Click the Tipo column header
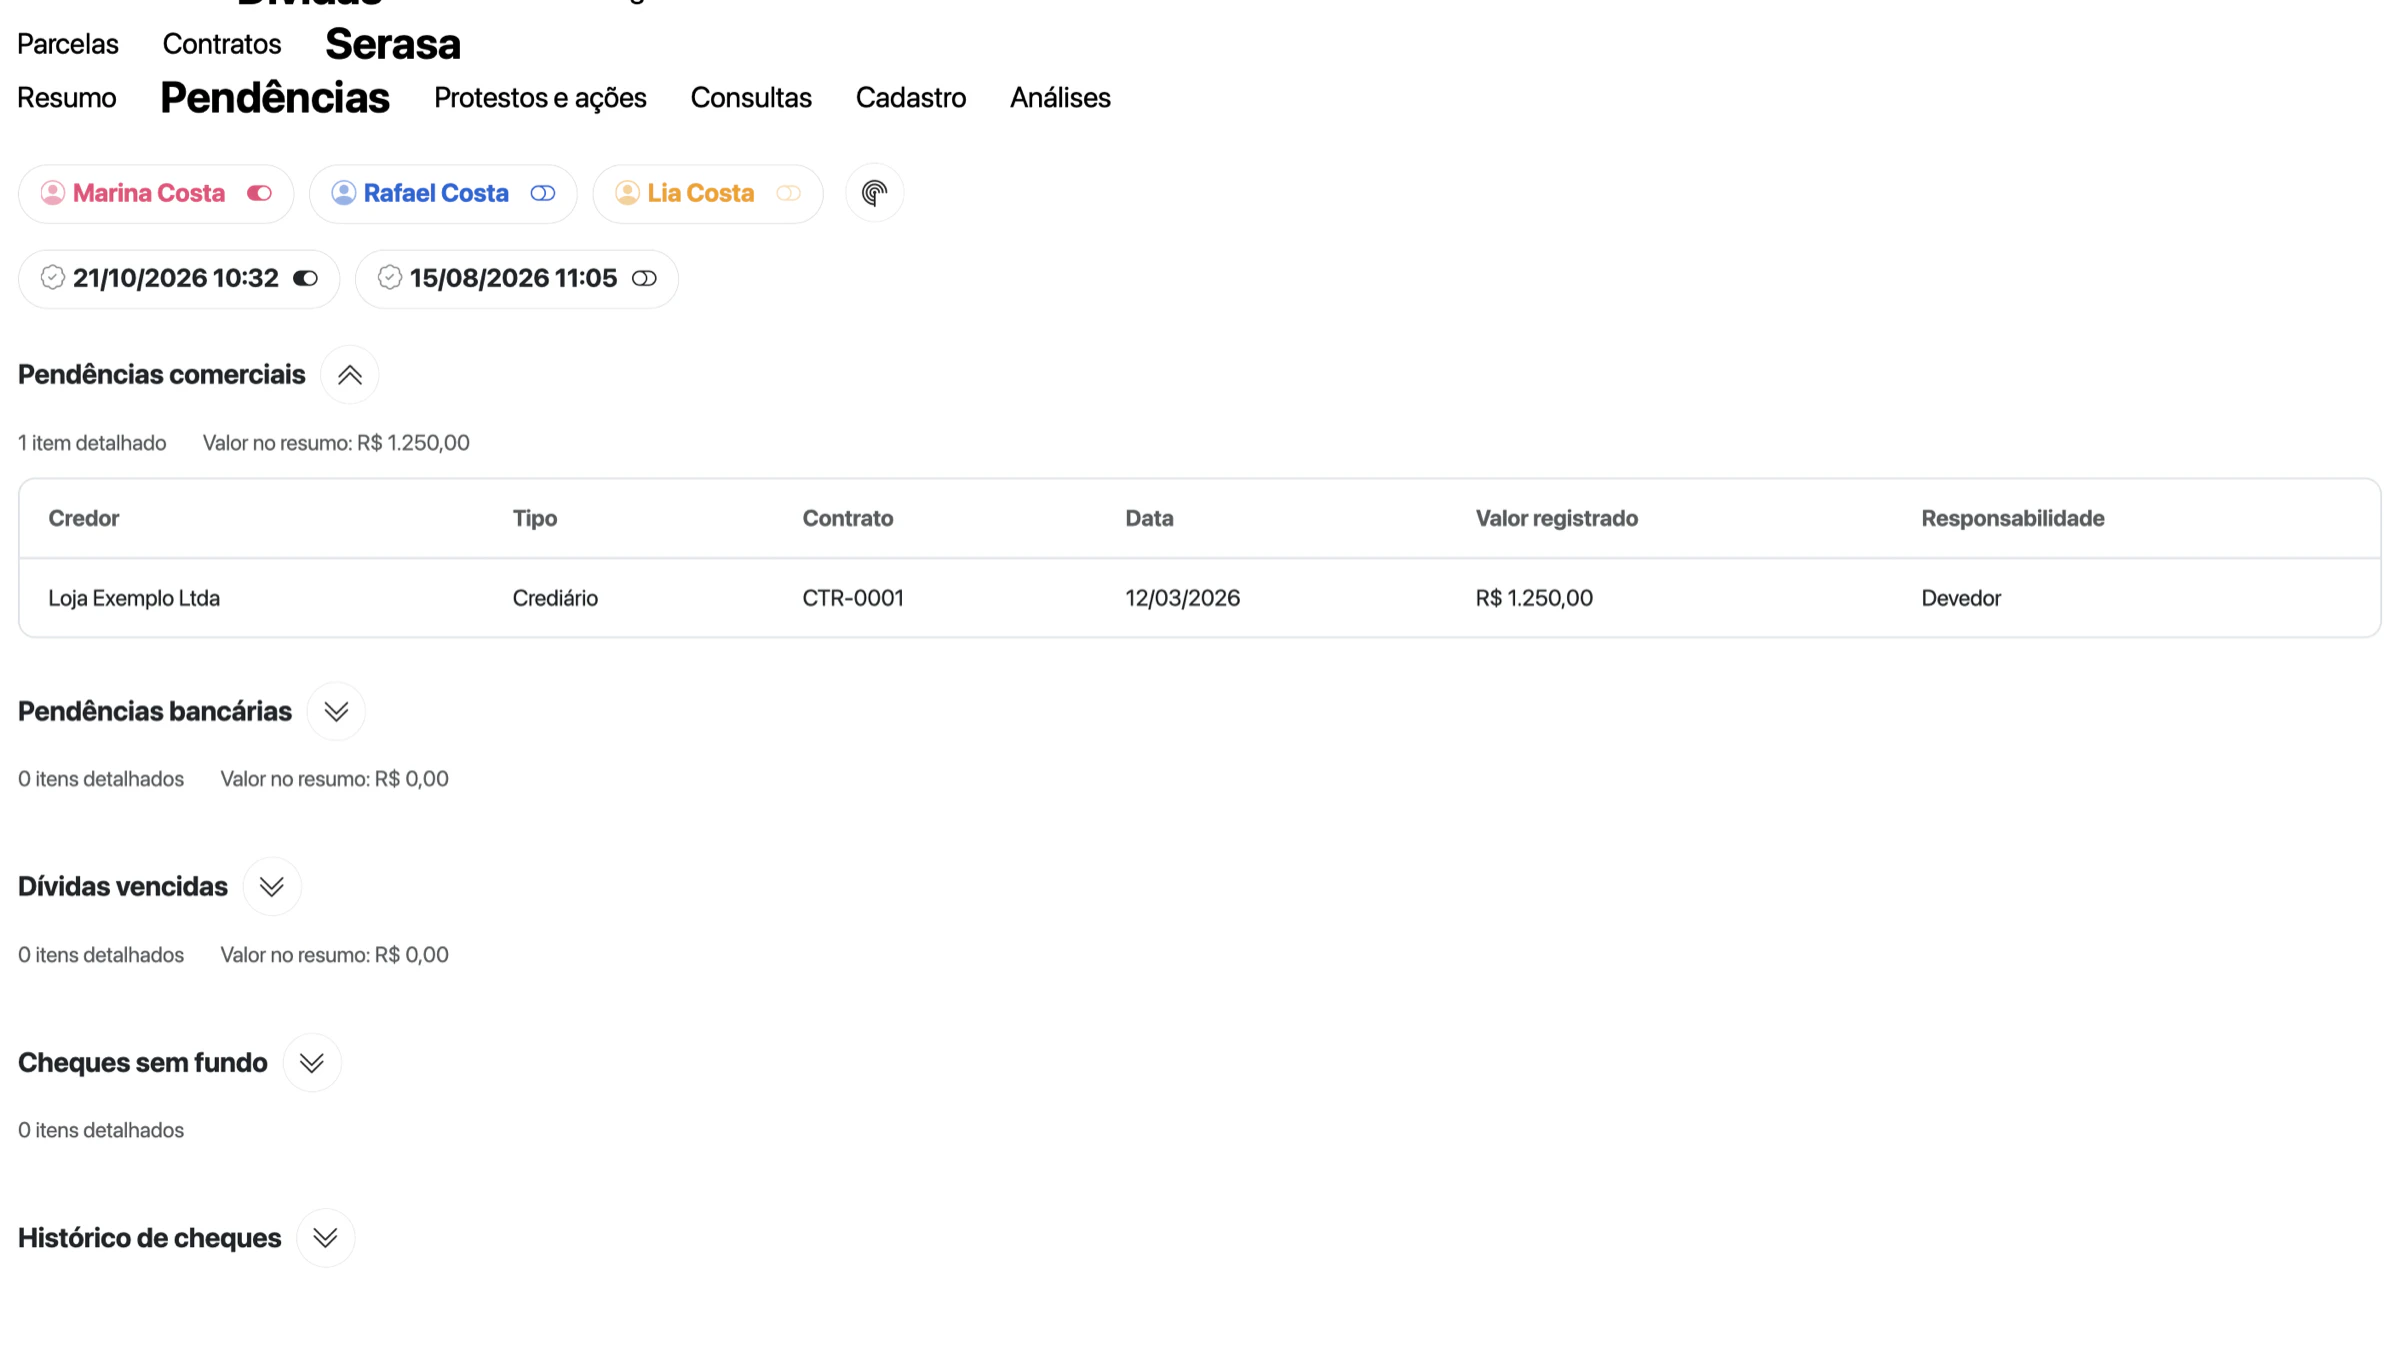The image size is (2400, 1347). 535,518
